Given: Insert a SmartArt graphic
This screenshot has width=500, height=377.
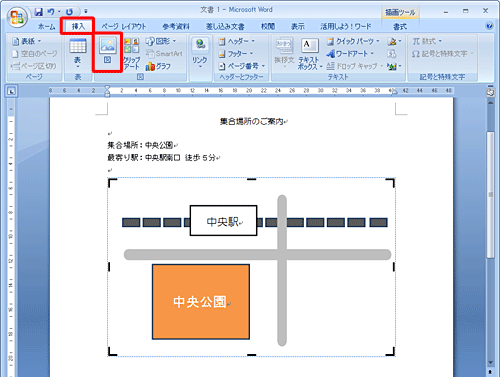Looking at the screenshot, I should pos(164,53).
